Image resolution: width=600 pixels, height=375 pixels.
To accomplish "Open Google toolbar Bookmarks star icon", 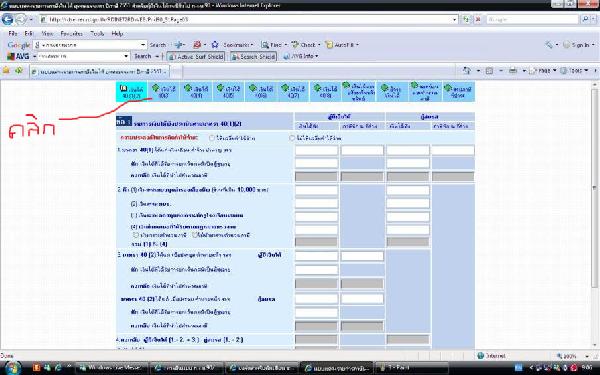I will 215,45.
